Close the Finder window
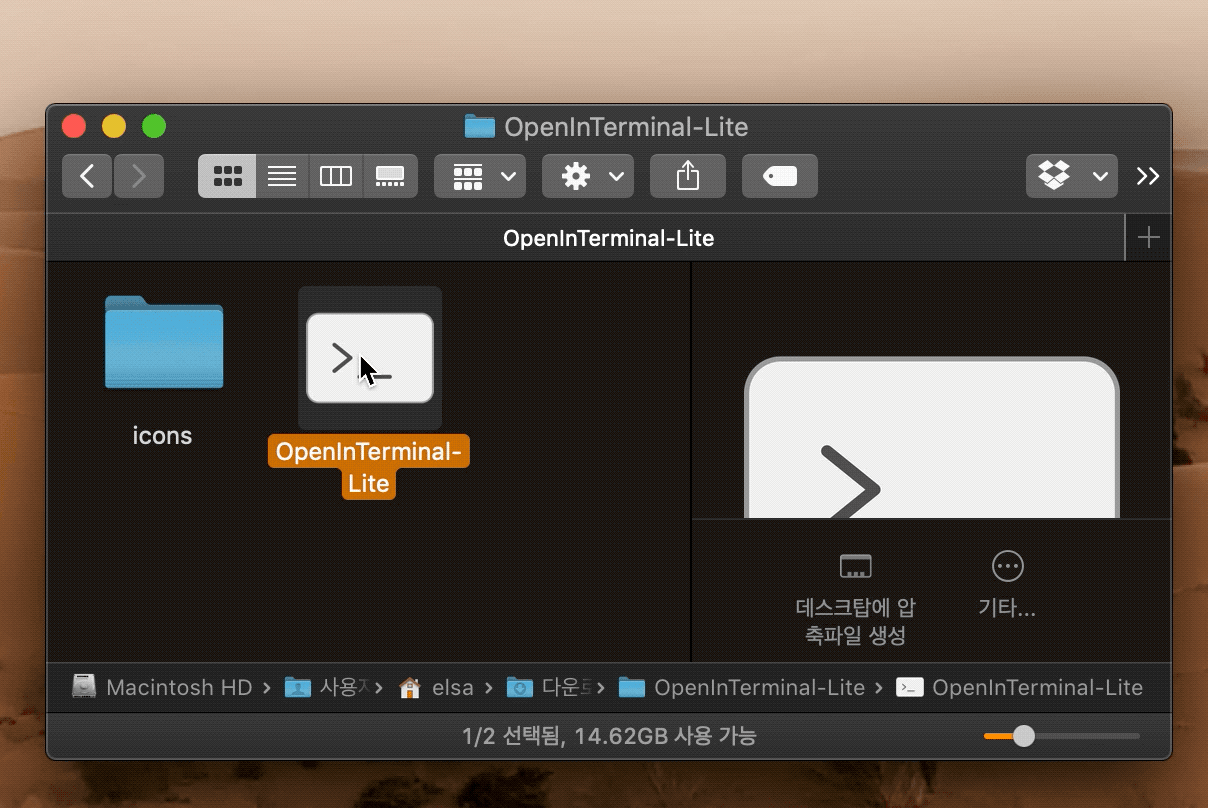Image resolution: width=1208 pixels, height=808 pixels. [x=74, y=127]
